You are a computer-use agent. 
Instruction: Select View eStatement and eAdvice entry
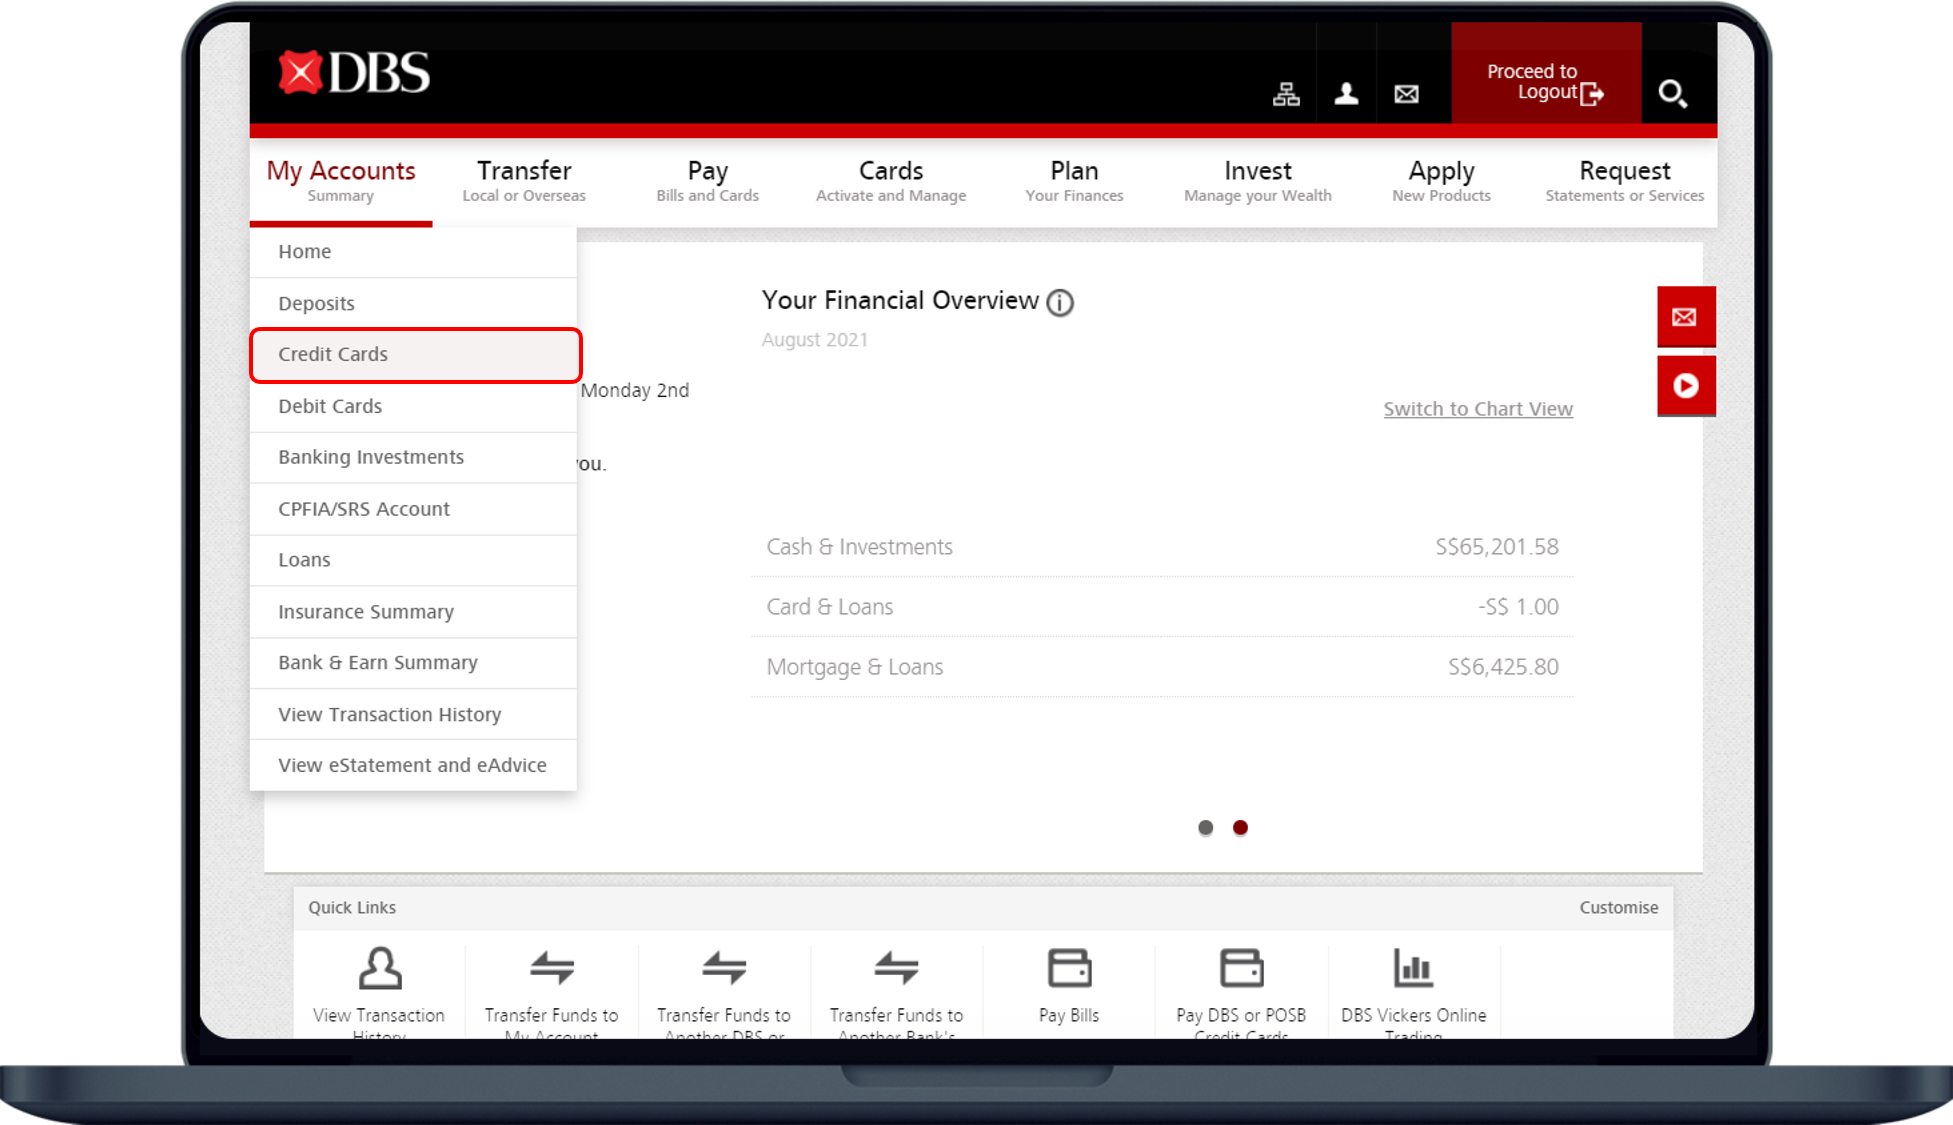(413, 765)
